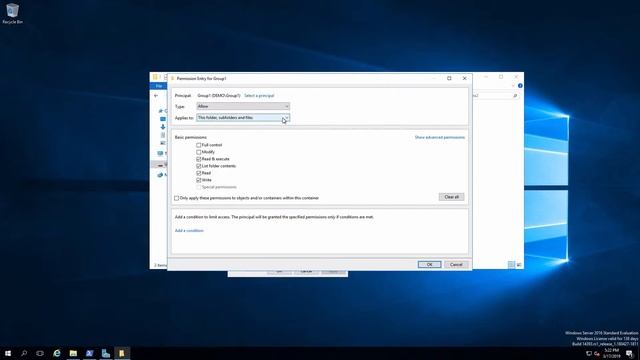640x360 pixels.
Task: Tick the Modify permission checkbox
Action: point(199,152)
